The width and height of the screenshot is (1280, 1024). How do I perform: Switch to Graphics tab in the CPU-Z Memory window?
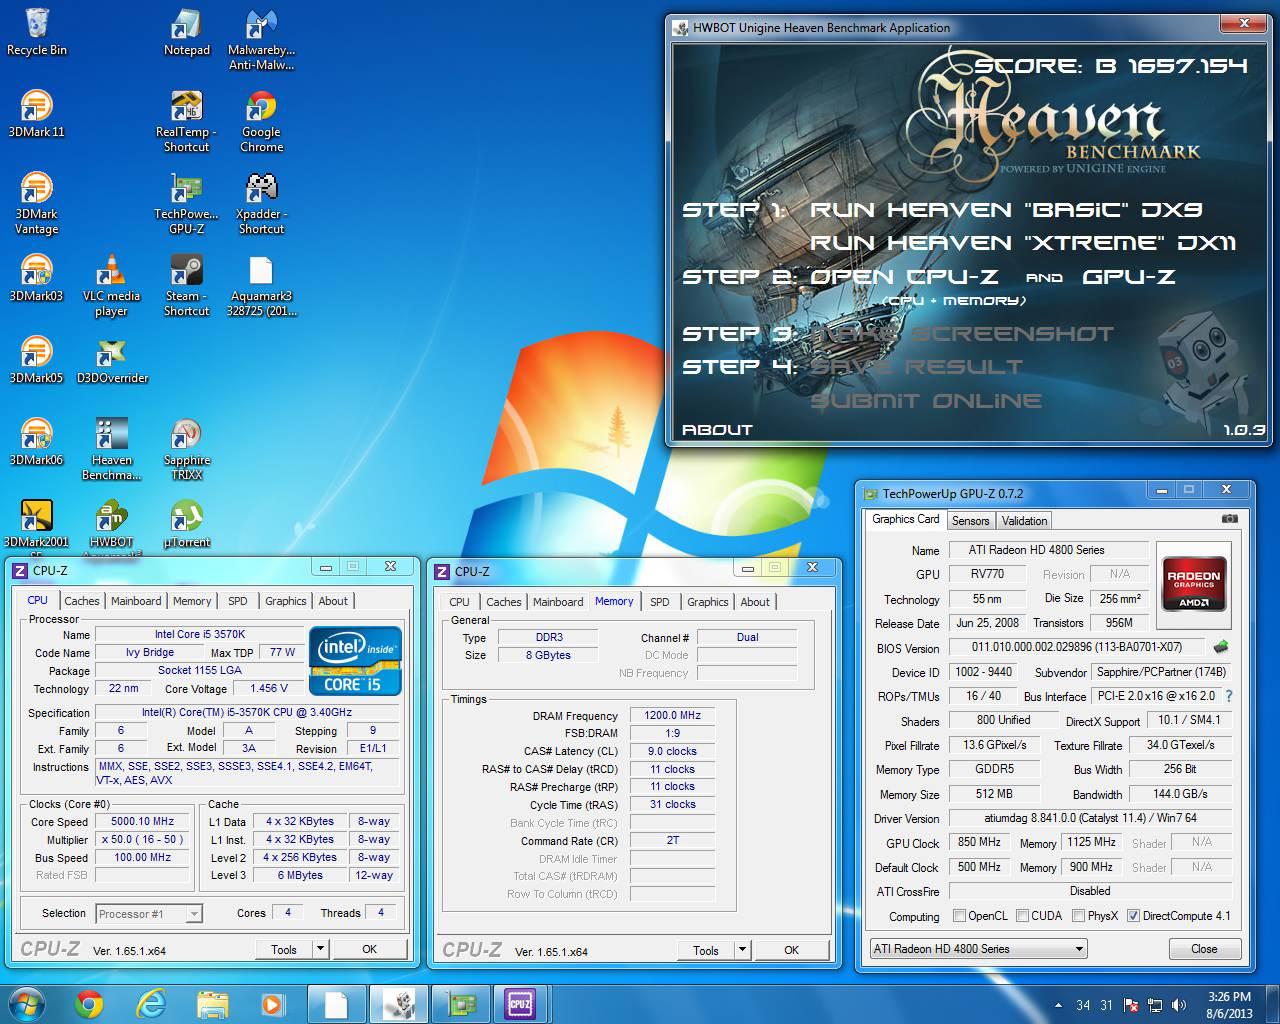point(707,602)
